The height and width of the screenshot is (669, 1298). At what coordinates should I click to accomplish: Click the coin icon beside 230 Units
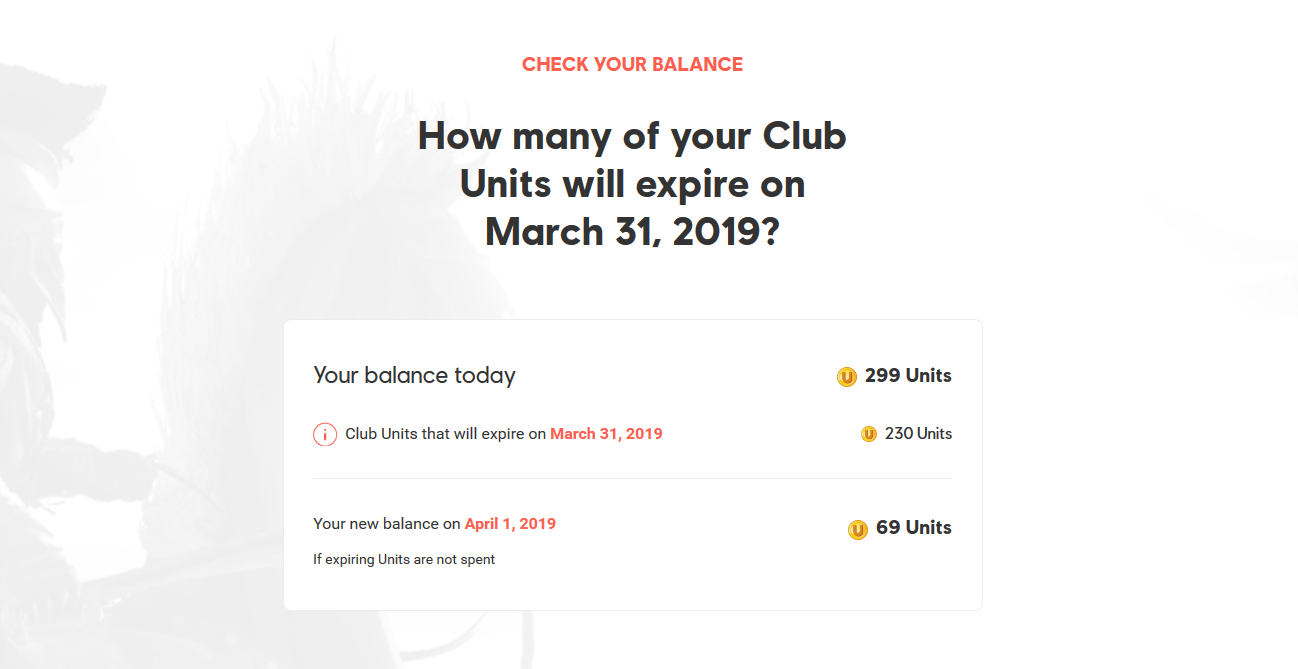[869, 434]
